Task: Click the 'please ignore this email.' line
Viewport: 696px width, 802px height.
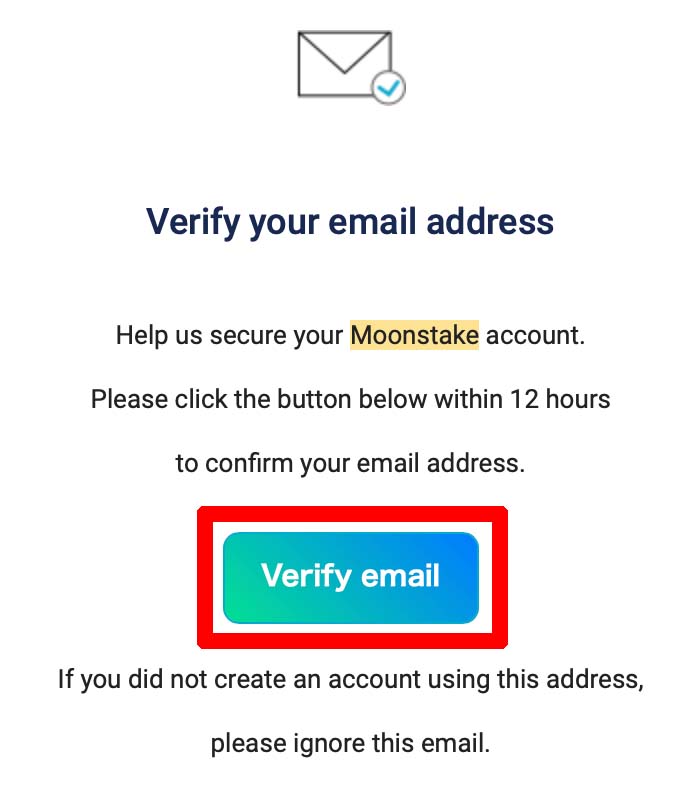Action: (x=350, y=743)
